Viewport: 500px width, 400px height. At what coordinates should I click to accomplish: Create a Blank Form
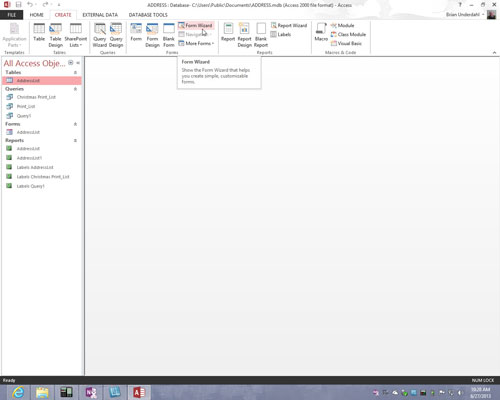tap(169, 35)
